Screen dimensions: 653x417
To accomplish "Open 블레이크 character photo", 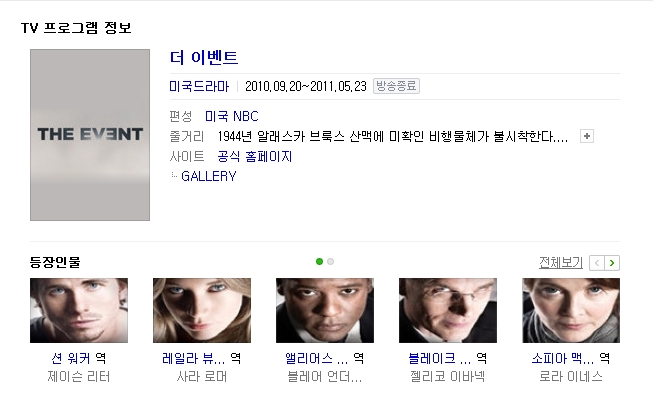I will pos(448,311).
